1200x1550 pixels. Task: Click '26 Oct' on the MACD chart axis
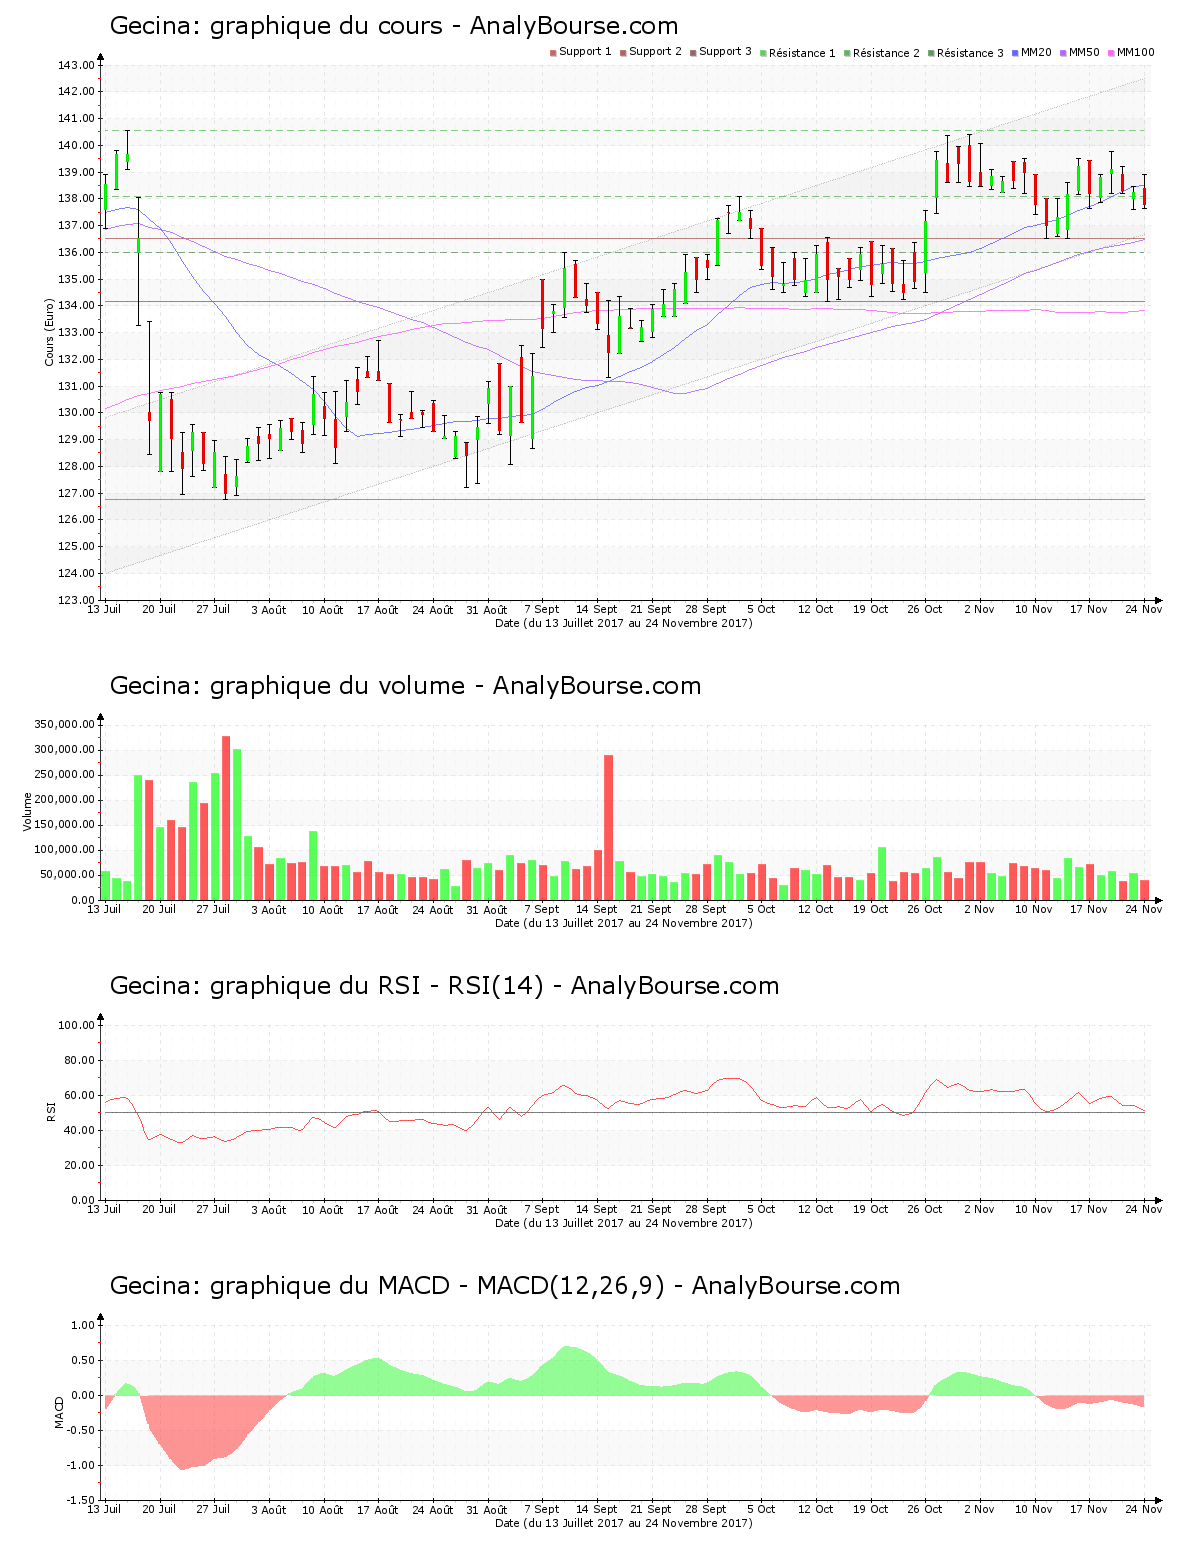pos(925,1509)
